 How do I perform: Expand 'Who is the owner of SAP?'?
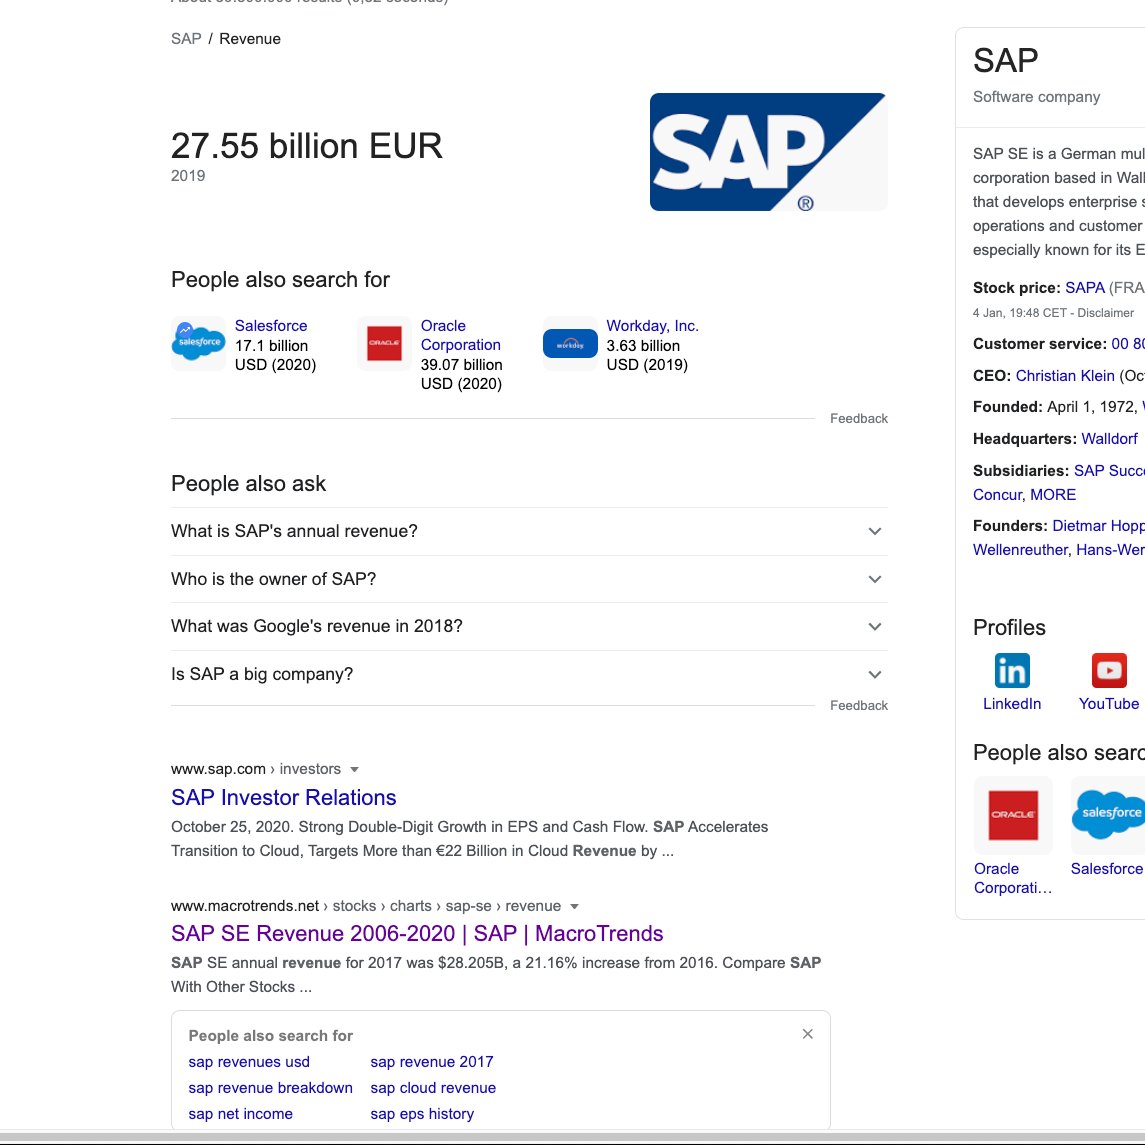(529, 579)
